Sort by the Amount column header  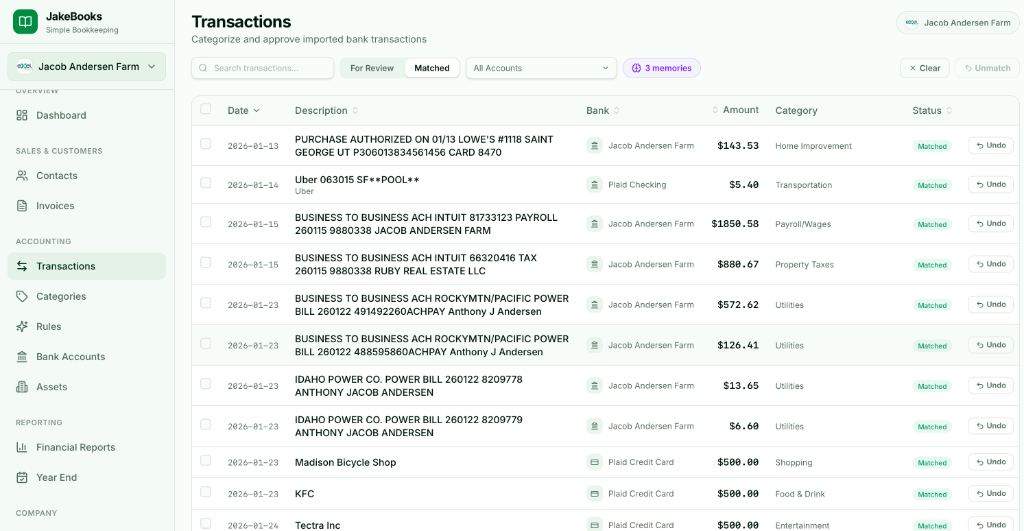(x=735, y=110)
